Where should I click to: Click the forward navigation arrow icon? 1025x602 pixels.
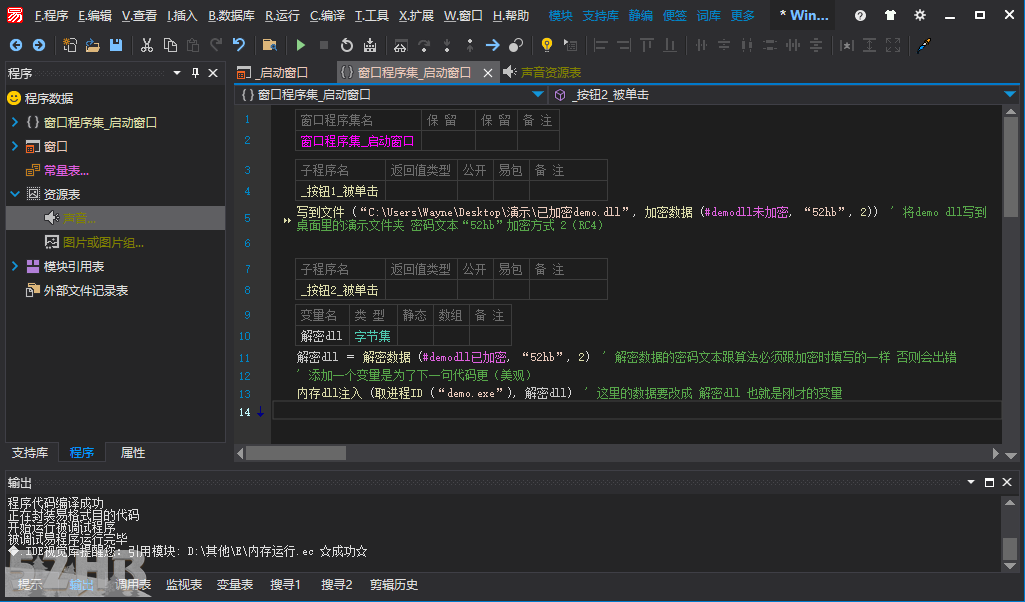coord(39,45)
